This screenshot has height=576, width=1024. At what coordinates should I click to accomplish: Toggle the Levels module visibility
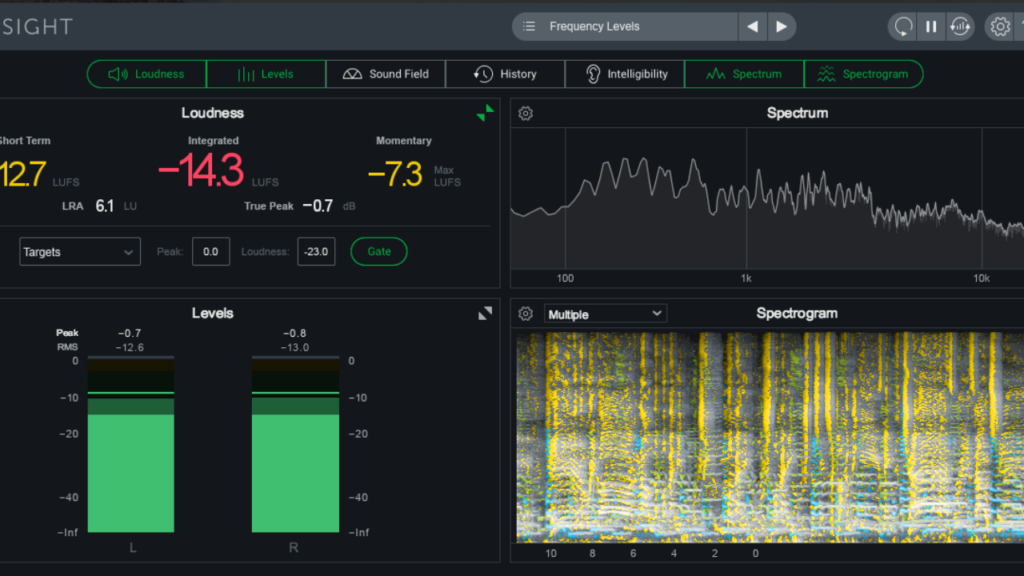[266, 74]
